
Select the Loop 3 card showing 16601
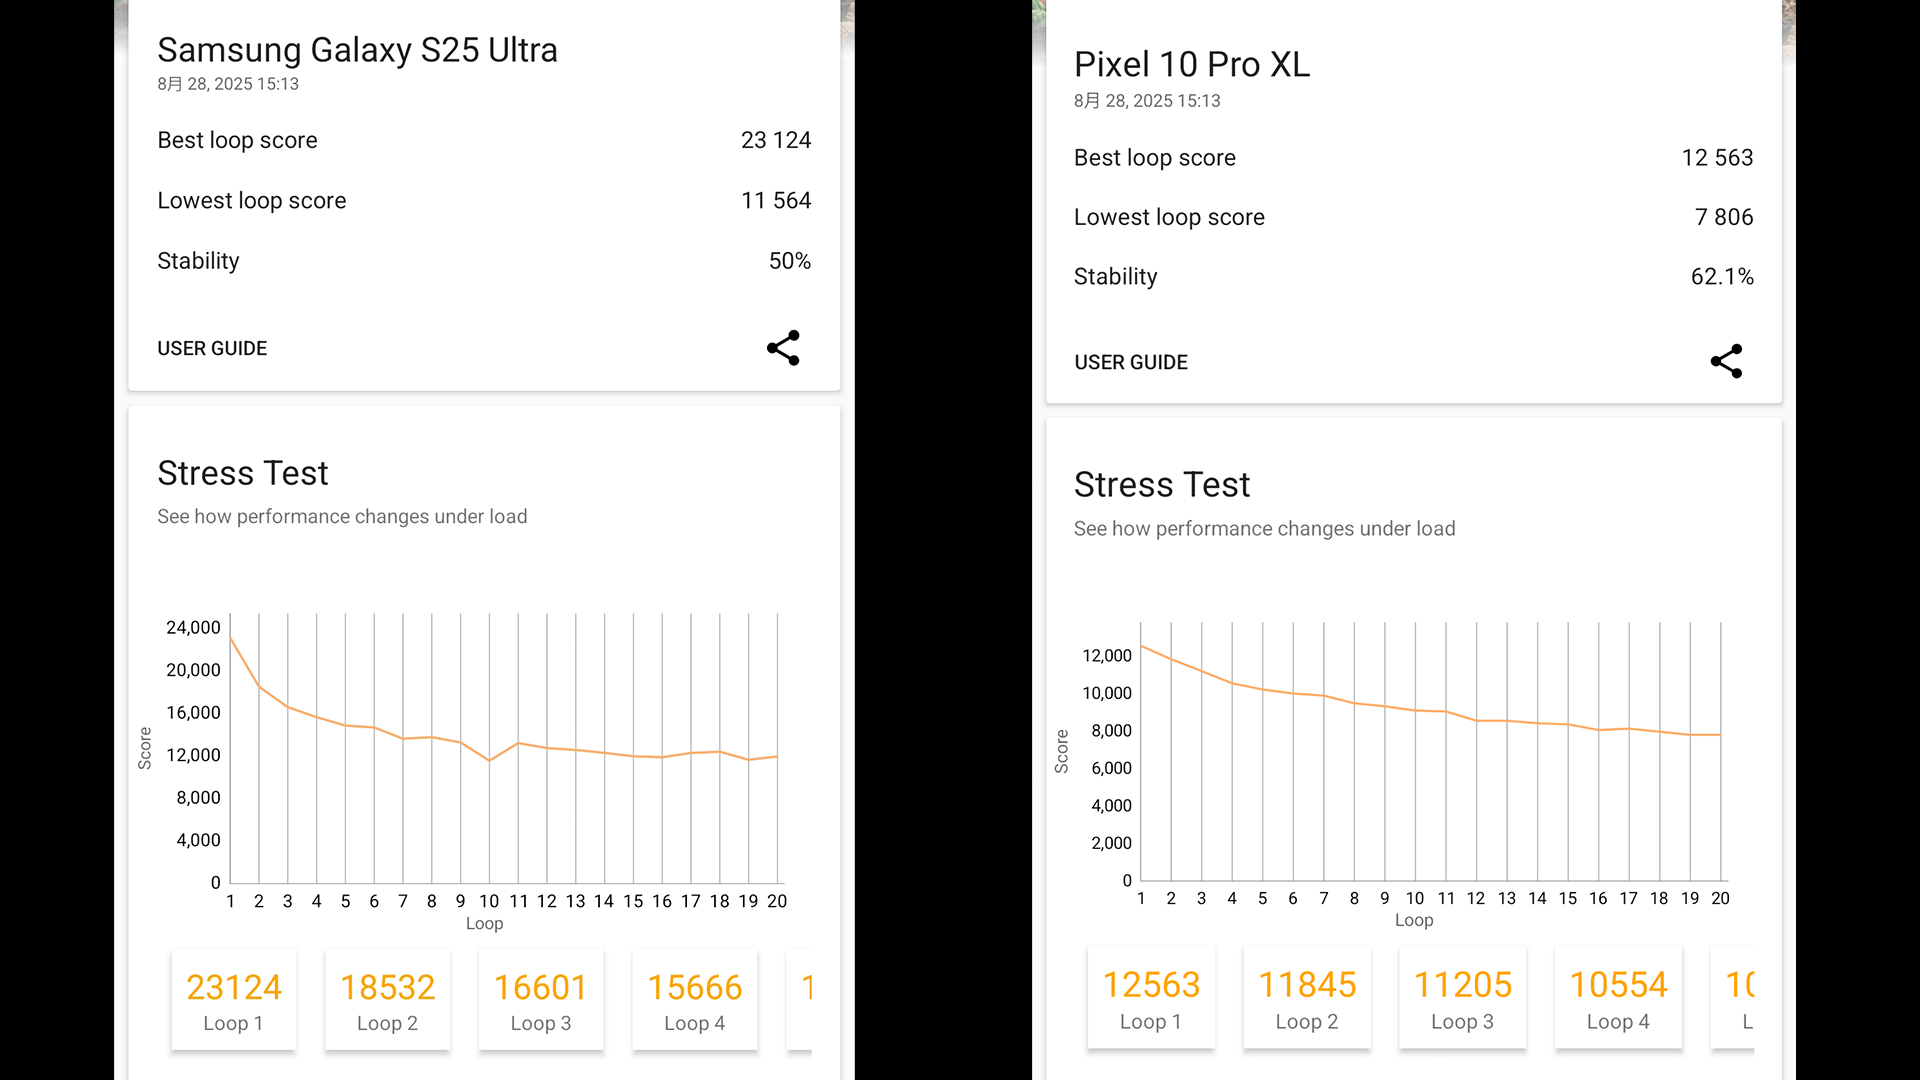coord(541,1000)
